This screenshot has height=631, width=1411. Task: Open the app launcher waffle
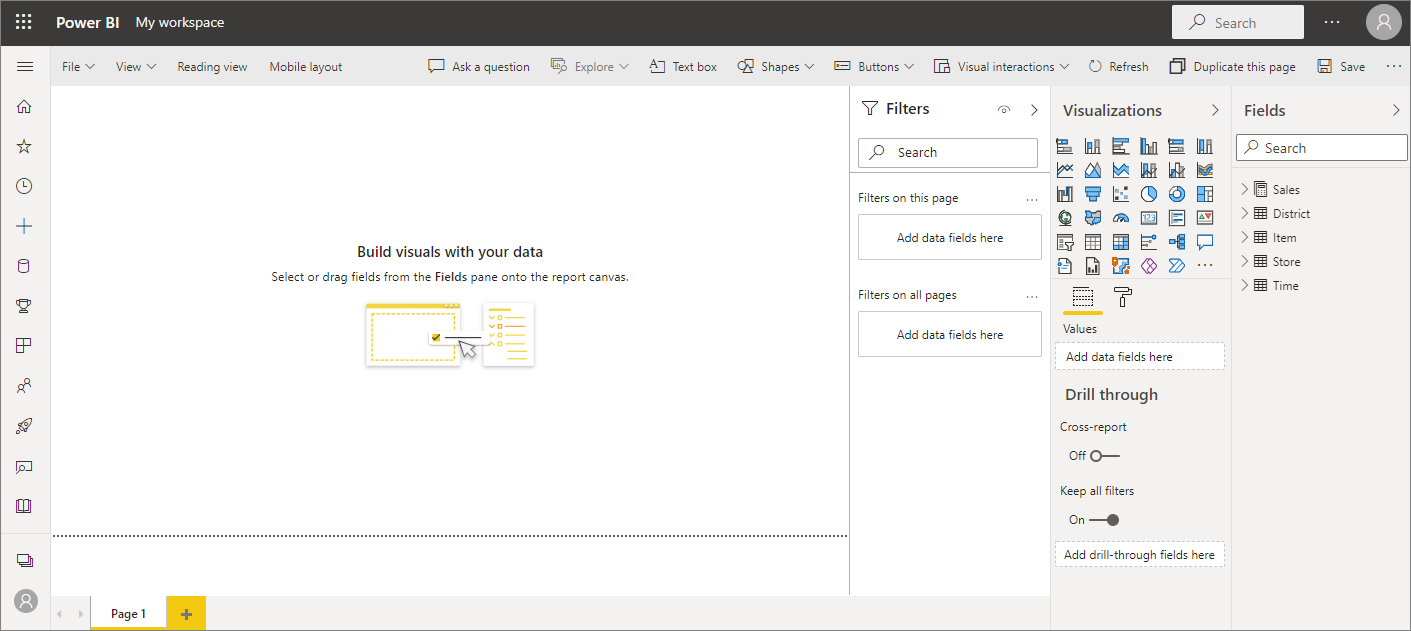(x=24, y=22)
